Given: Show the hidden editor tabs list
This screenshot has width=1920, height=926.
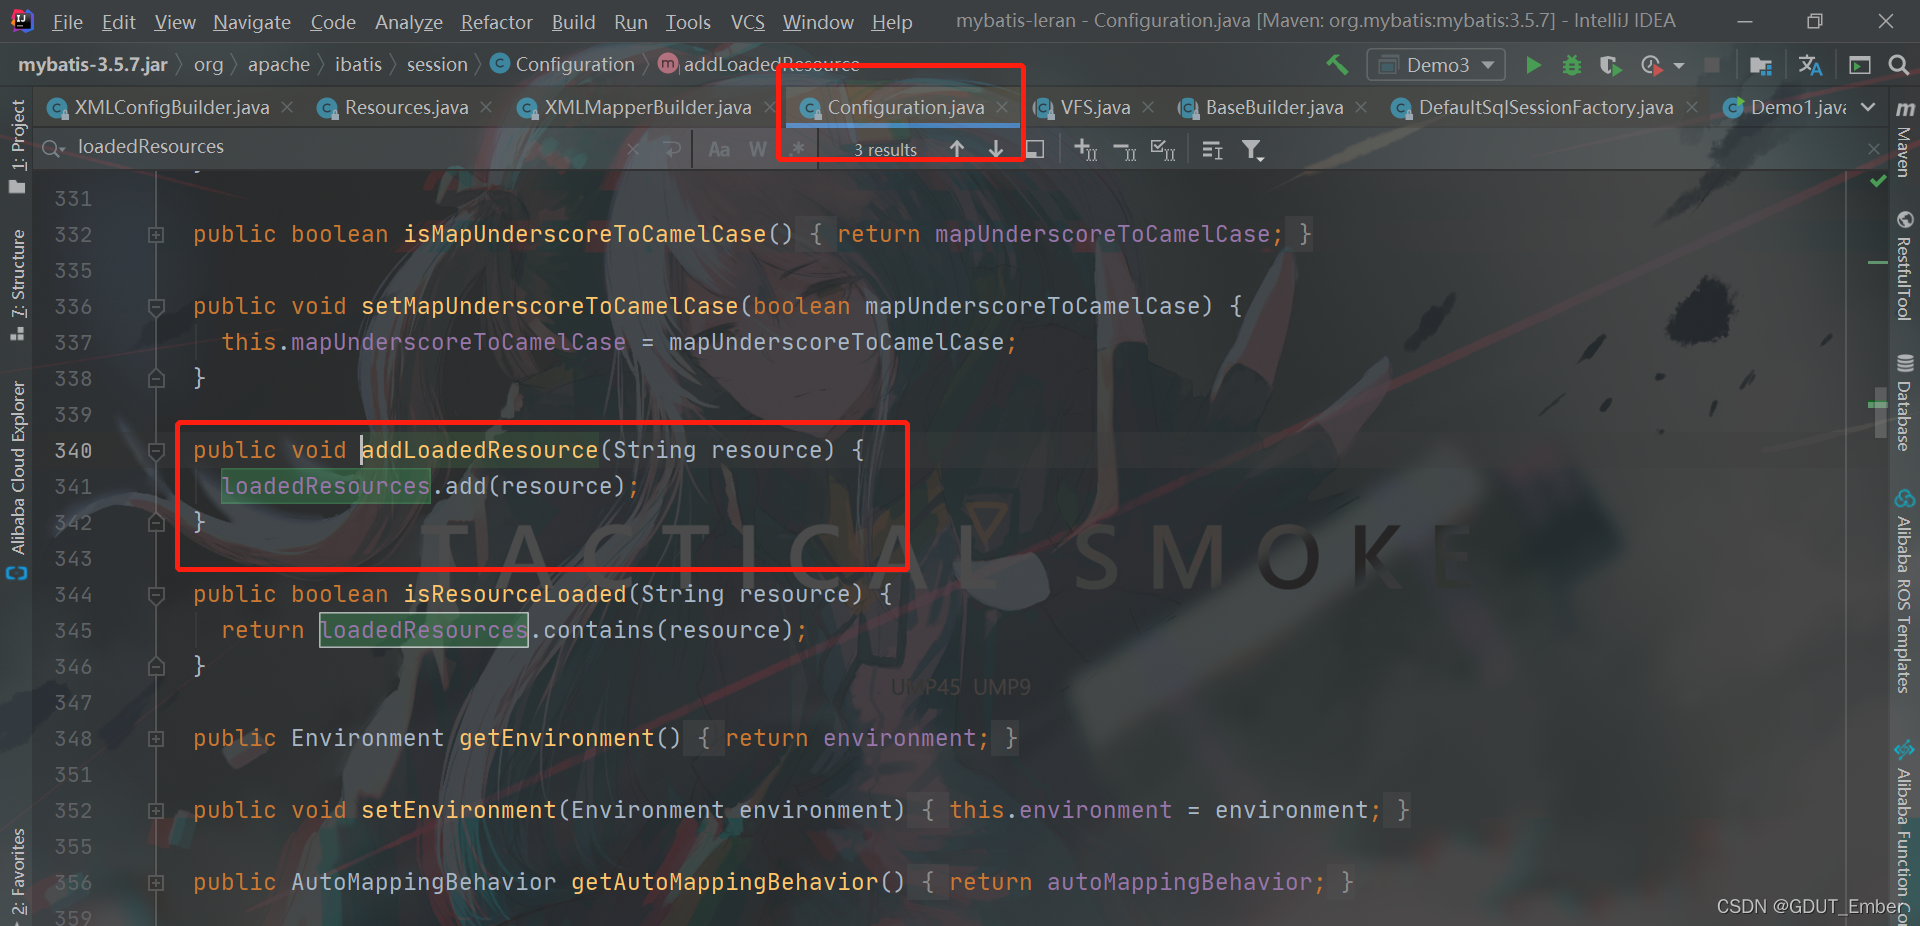Looking at the screenshot, I should click(1868, 107).
